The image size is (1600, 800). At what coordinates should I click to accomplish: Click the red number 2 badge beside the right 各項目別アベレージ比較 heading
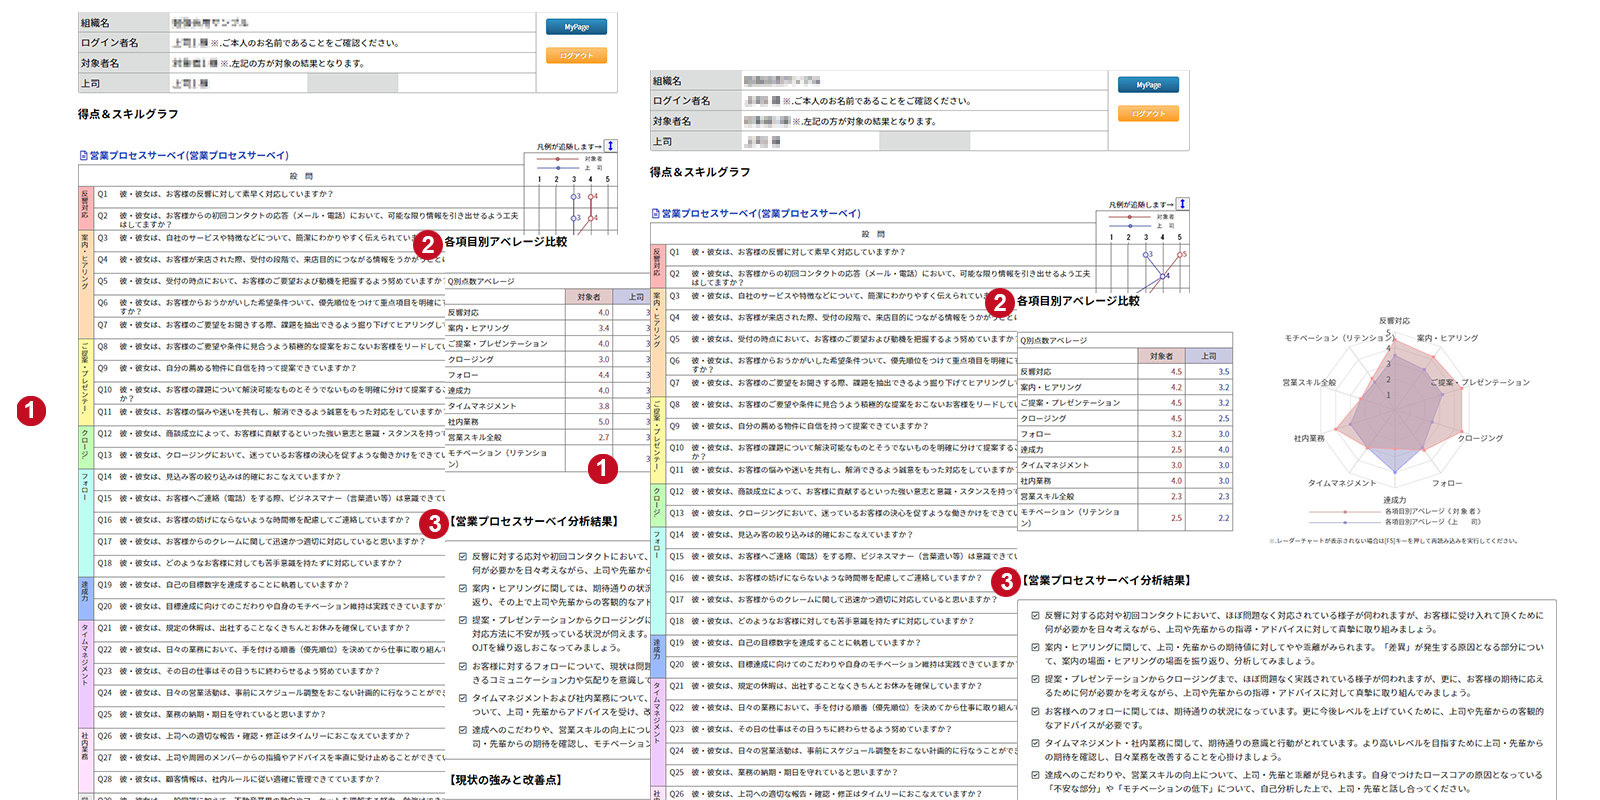[x=999, y=302]
